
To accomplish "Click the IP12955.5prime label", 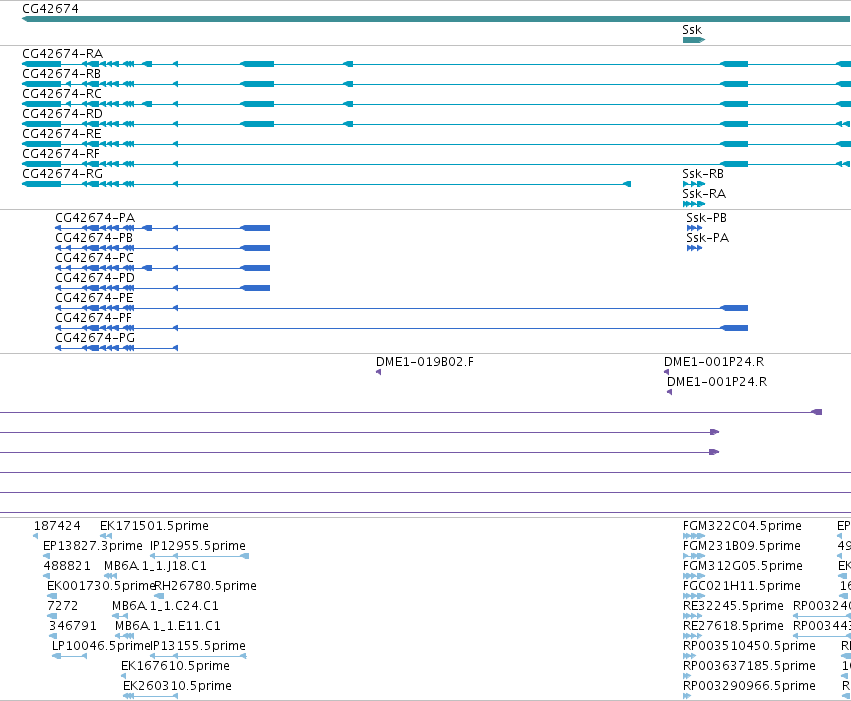I will [x=198, y=546].
